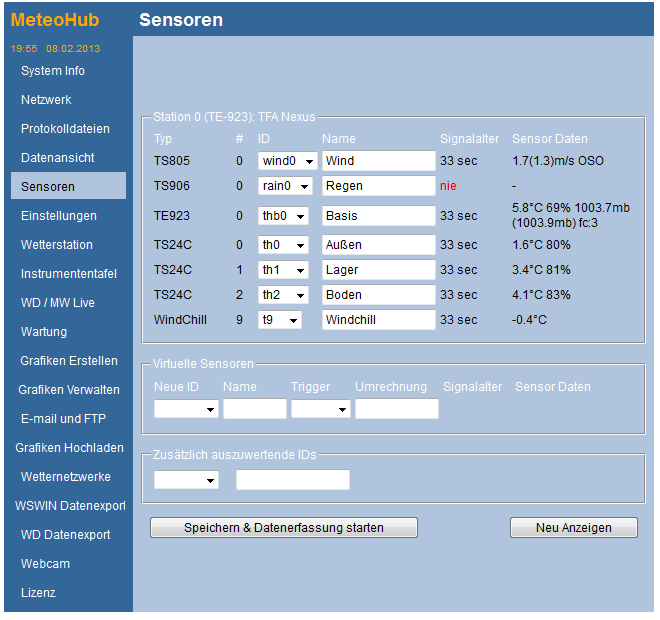Open the wind0 sensor ID dropdown
The width and height of the screenshot is (660, 620).
[288, 161]
